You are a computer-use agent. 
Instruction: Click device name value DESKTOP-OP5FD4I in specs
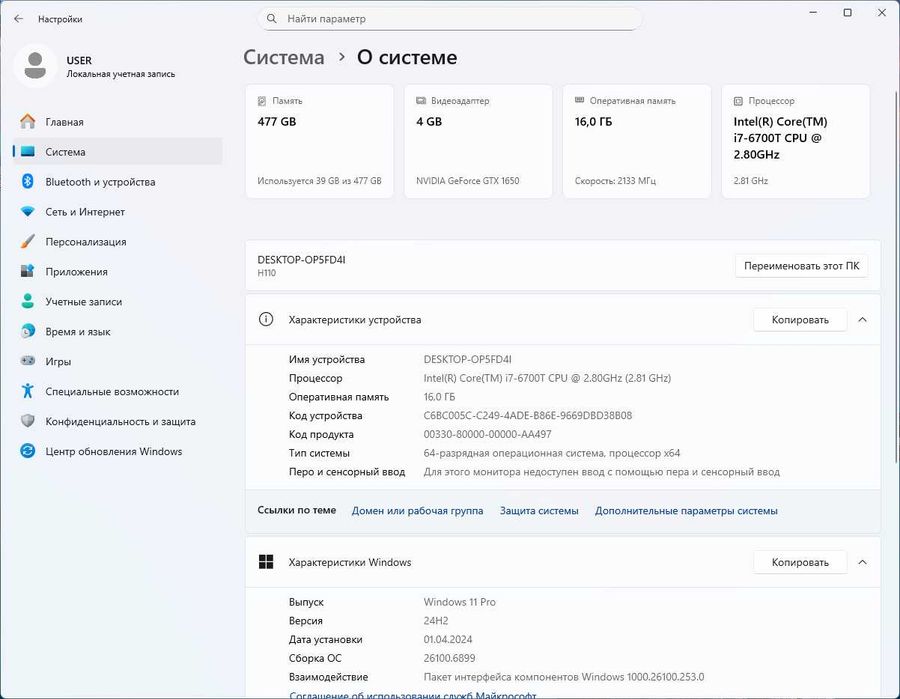point(467,359)
